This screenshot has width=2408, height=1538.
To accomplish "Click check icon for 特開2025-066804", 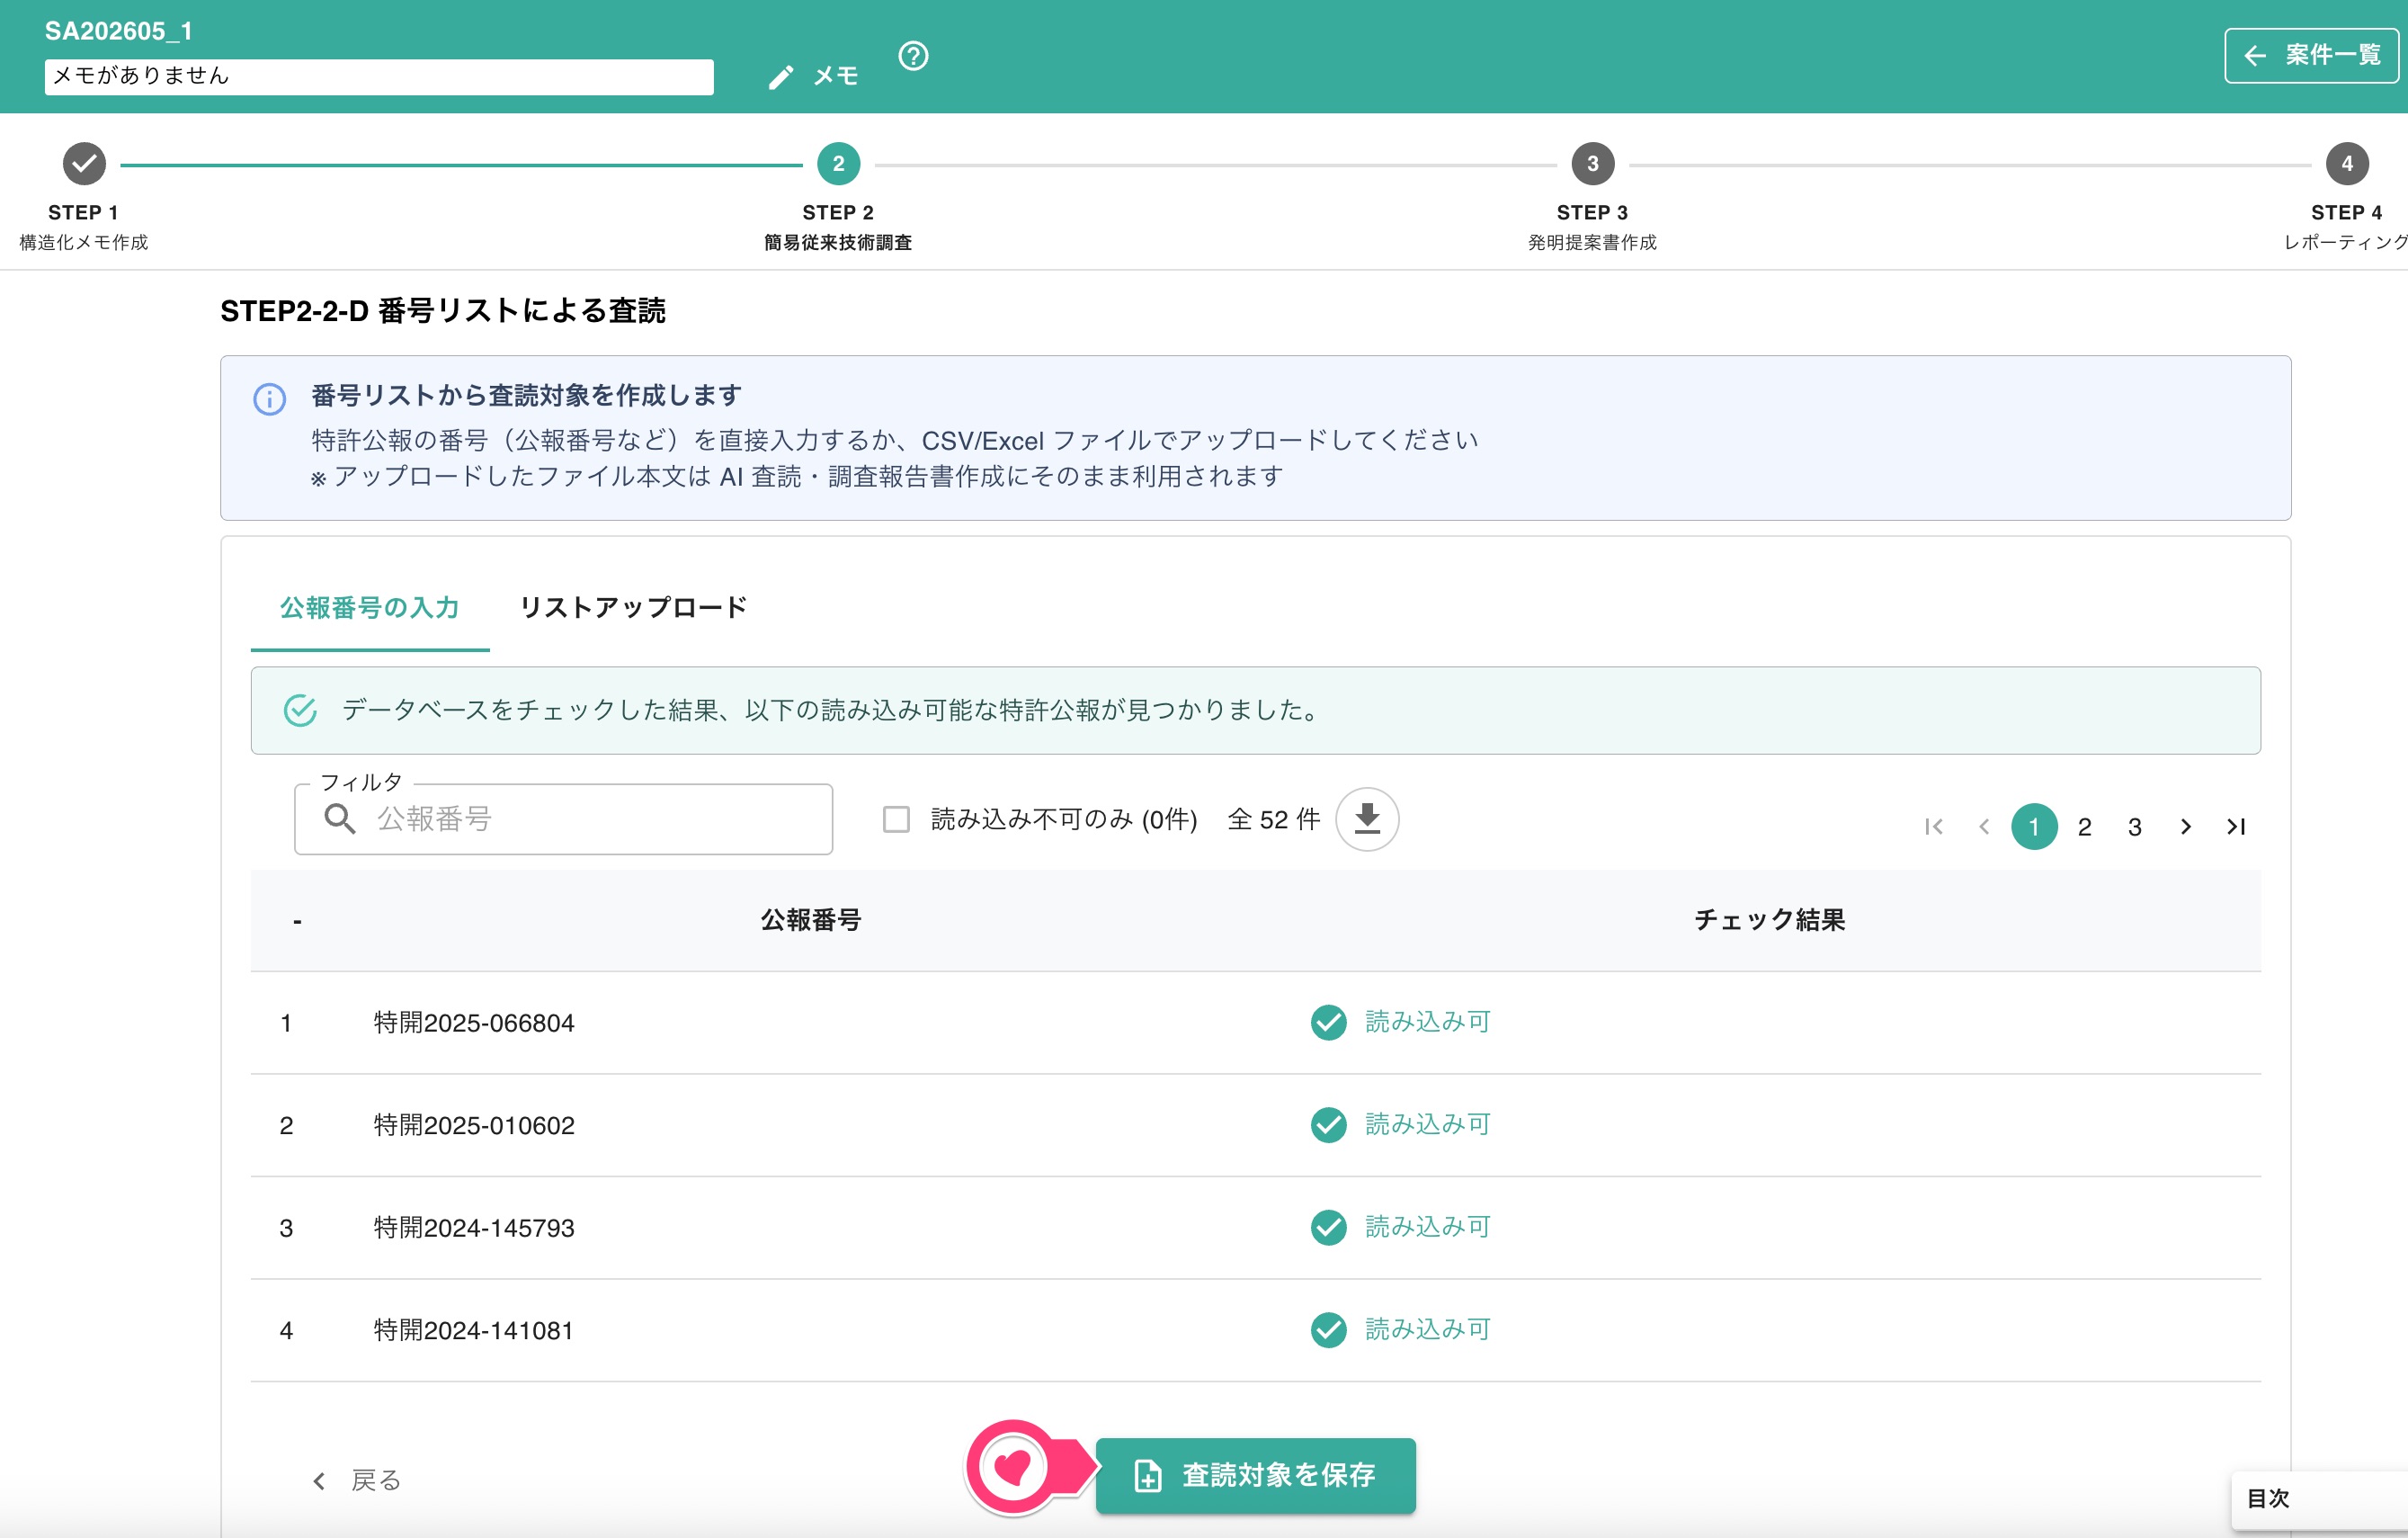I will tap(1328, 1022).
